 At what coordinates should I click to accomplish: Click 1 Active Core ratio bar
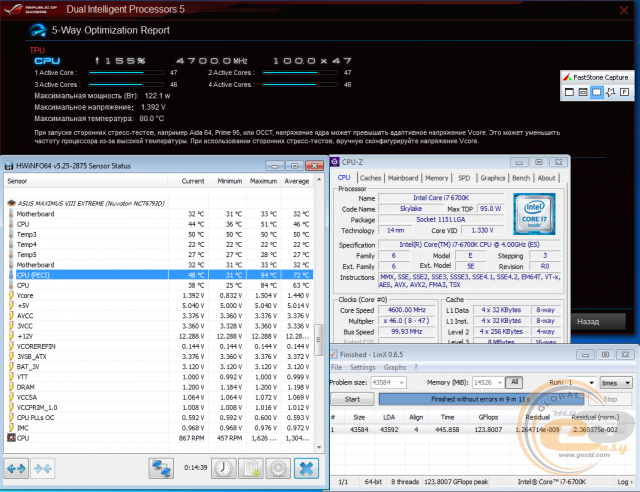click(126, 72)
